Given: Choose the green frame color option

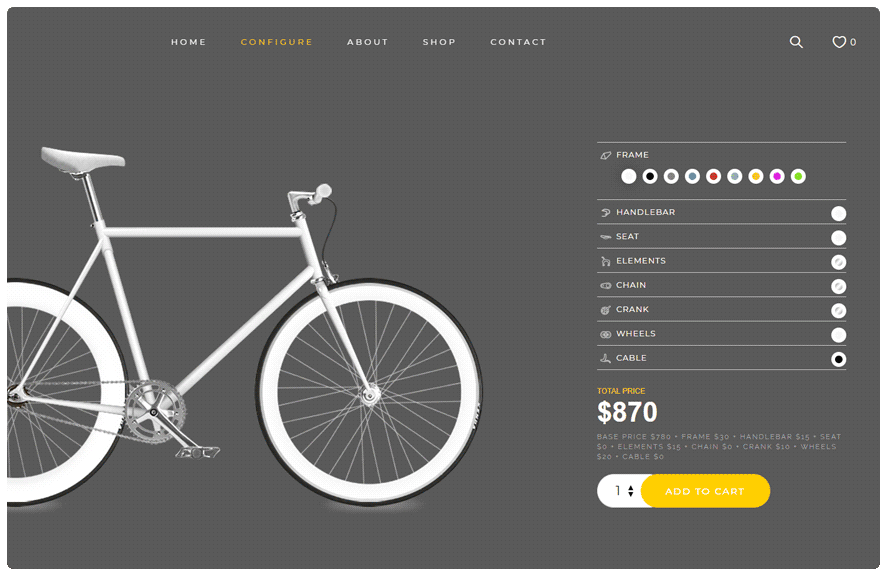Looking at the screenshot, I should click(798, 176).
